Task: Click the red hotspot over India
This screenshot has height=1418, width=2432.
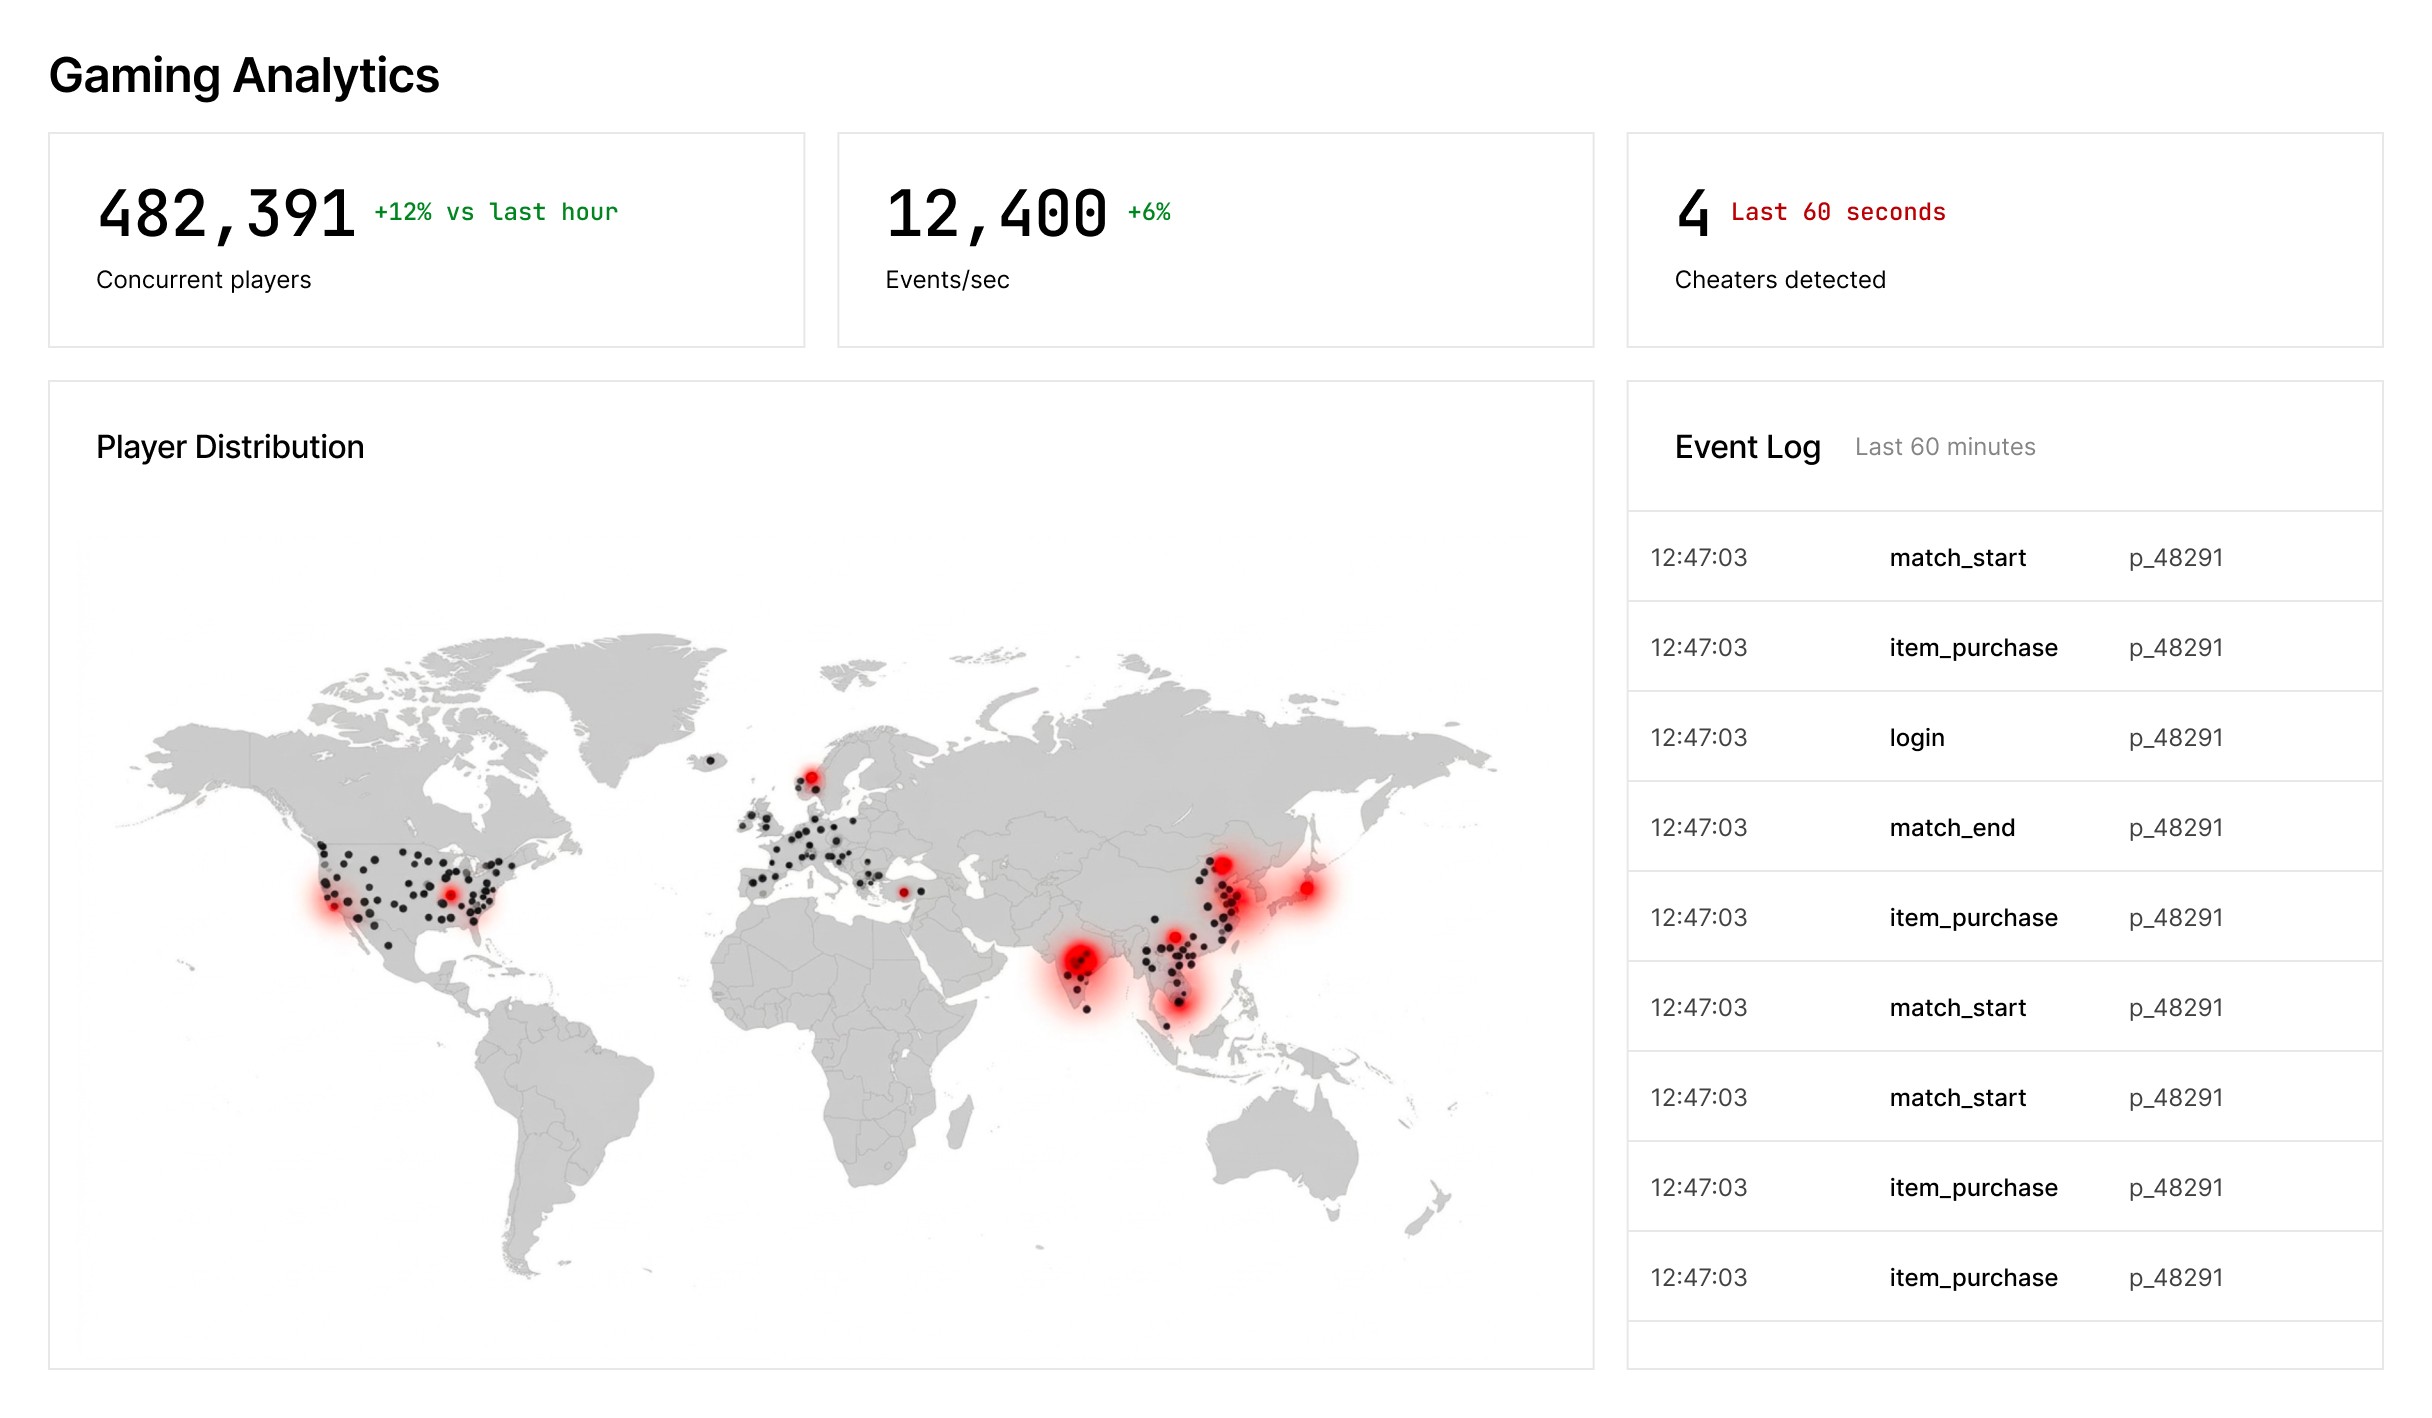Action: [x=1081, y=961]
